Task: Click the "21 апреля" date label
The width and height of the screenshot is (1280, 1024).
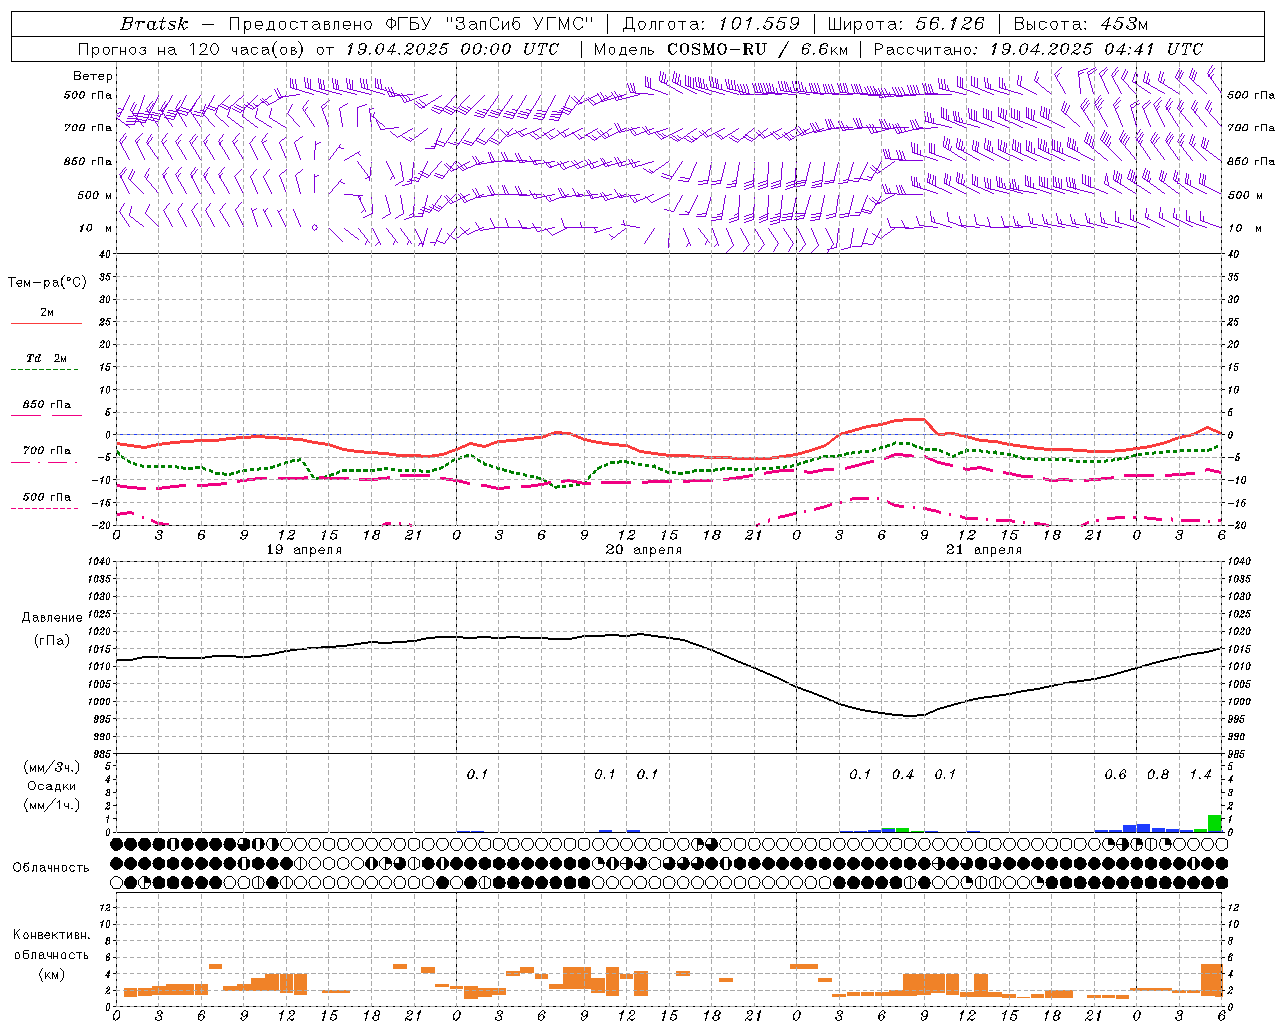Action: coord(984,550)
